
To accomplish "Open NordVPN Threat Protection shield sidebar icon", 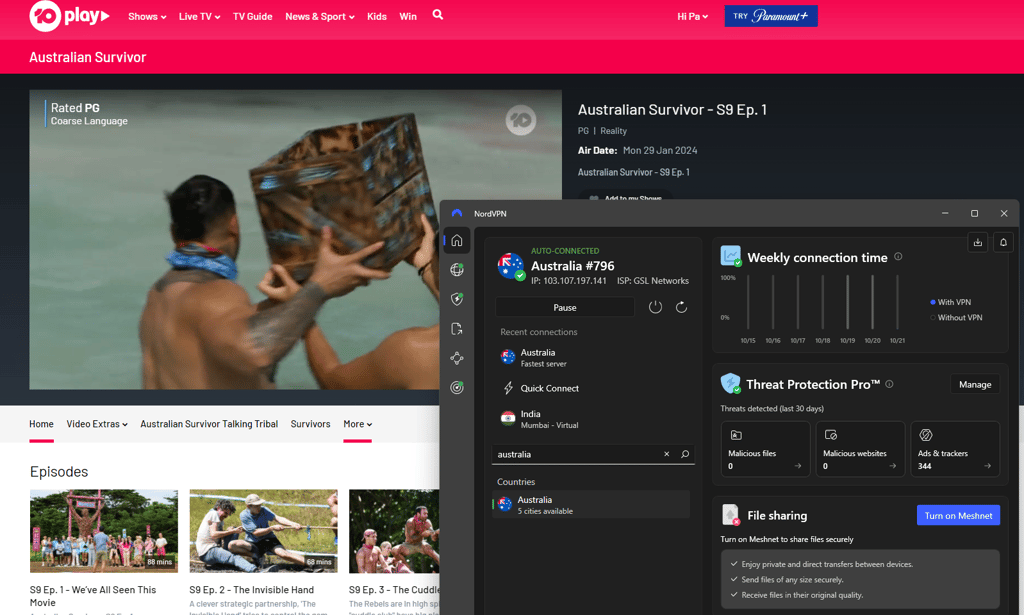I will coord(457,299).
